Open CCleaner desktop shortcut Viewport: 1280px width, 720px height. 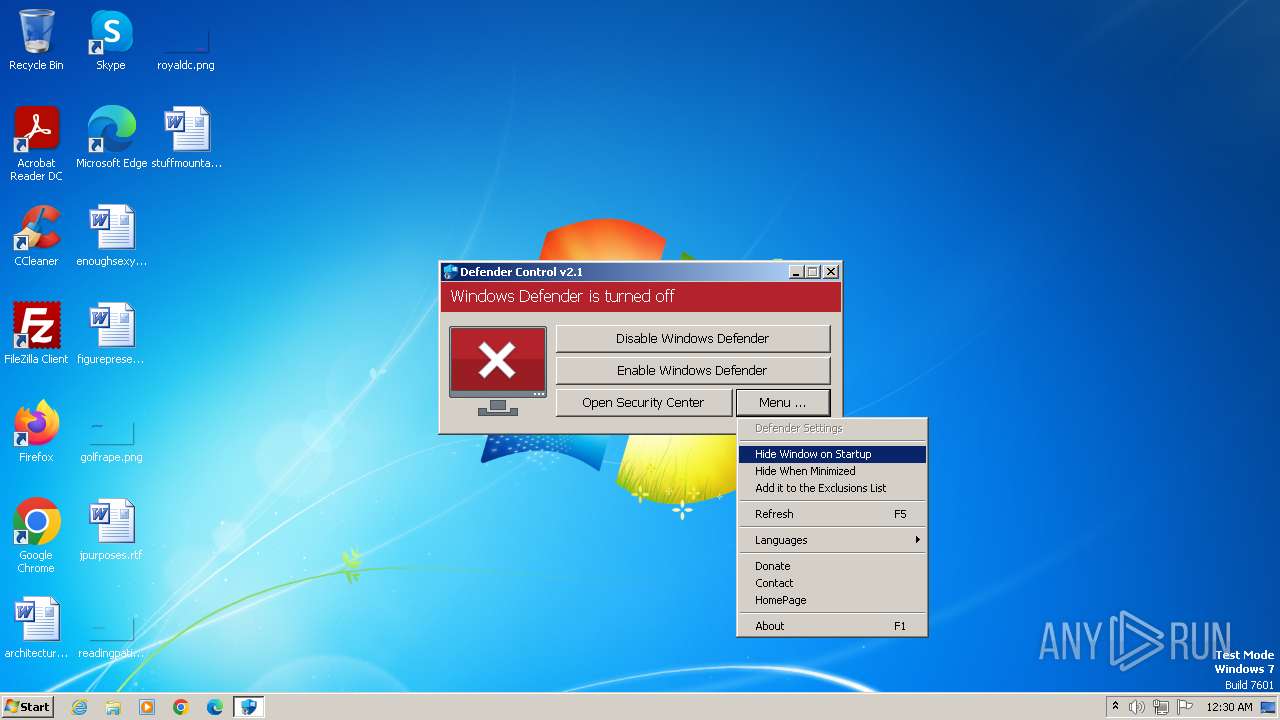36,235
